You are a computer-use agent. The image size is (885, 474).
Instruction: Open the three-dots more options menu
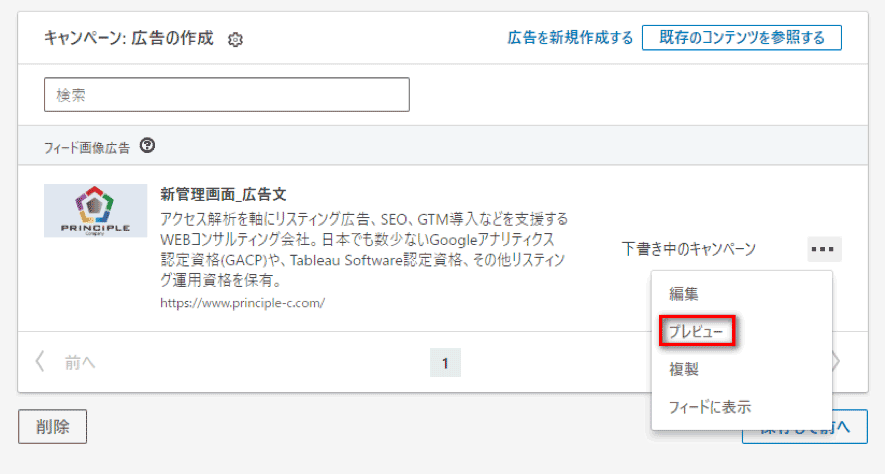824,249
